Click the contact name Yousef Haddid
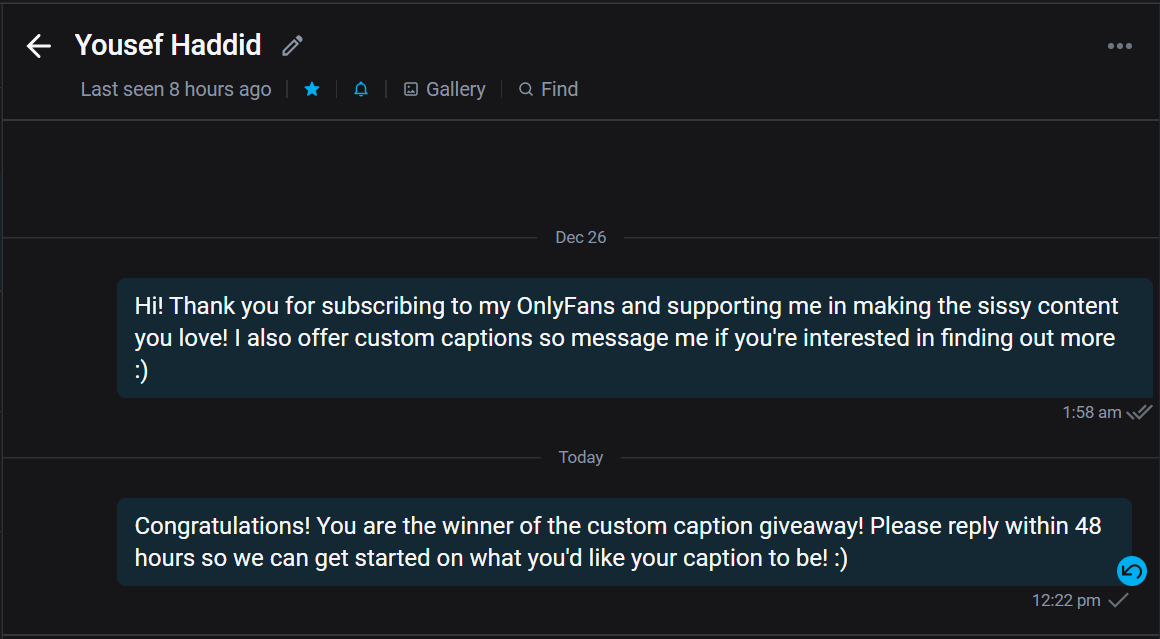Viewport: 1160px width, 639px height. [167, 45]
